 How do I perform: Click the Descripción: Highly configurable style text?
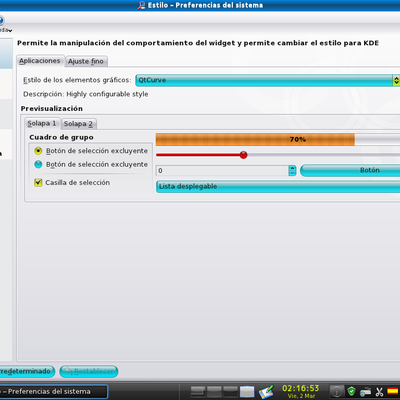[x=86, y=94]
